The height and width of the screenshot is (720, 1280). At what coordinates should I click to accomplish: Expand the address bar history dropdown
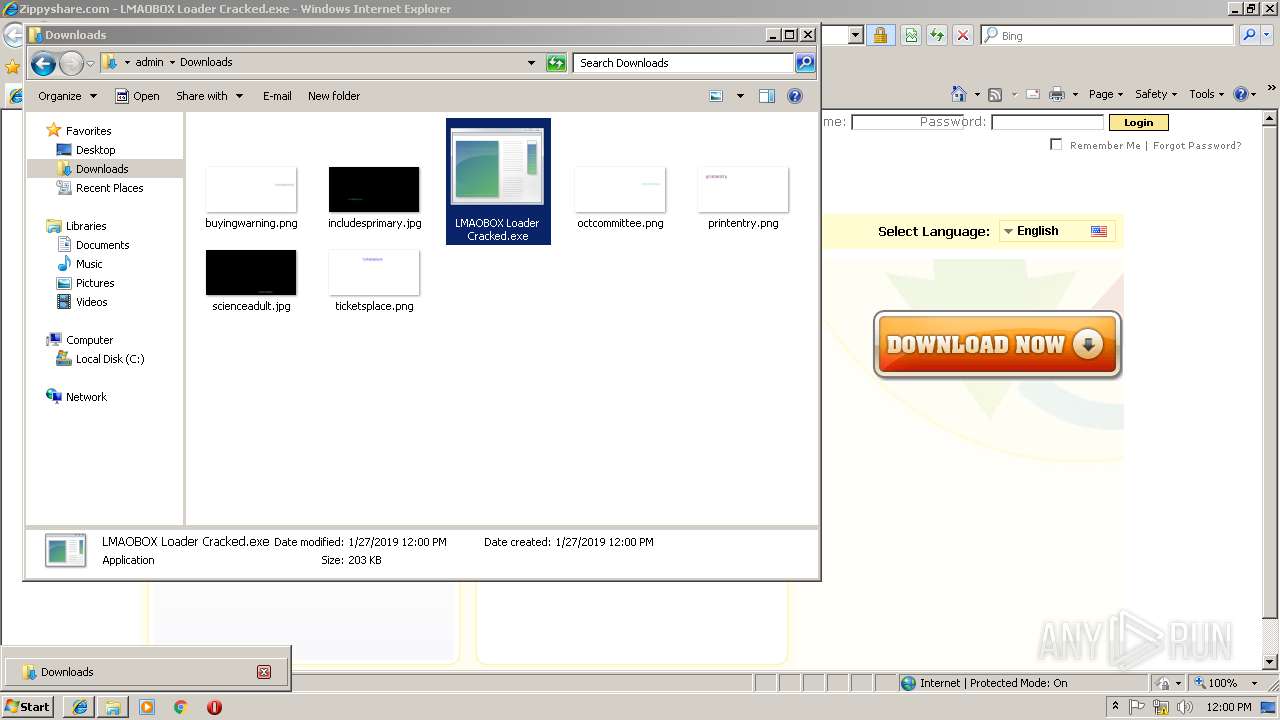[531, 63]
